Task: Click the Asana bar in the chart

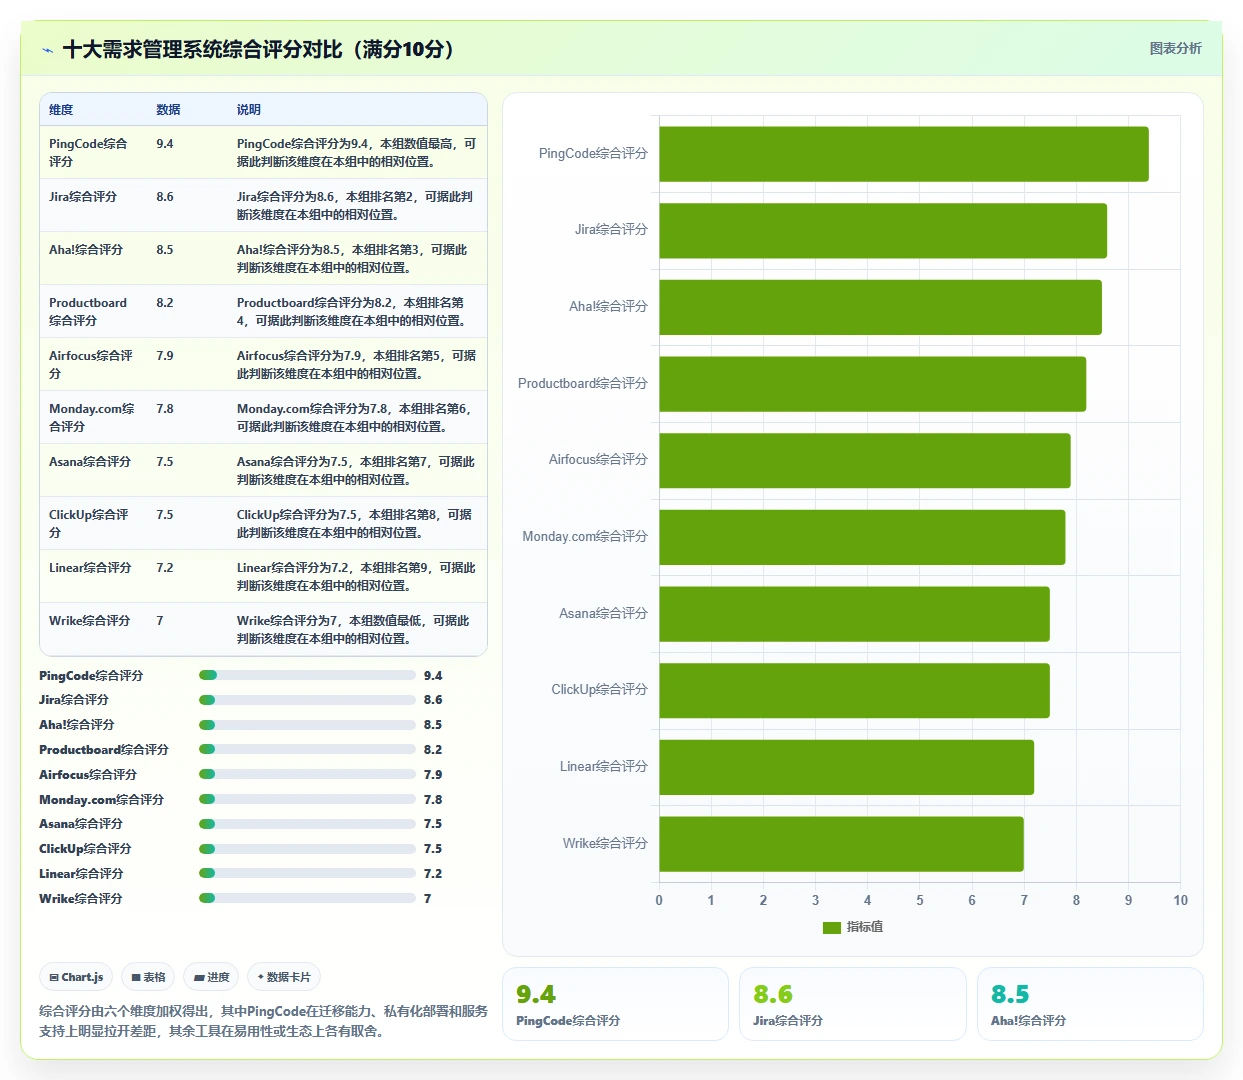Action: 854,614
